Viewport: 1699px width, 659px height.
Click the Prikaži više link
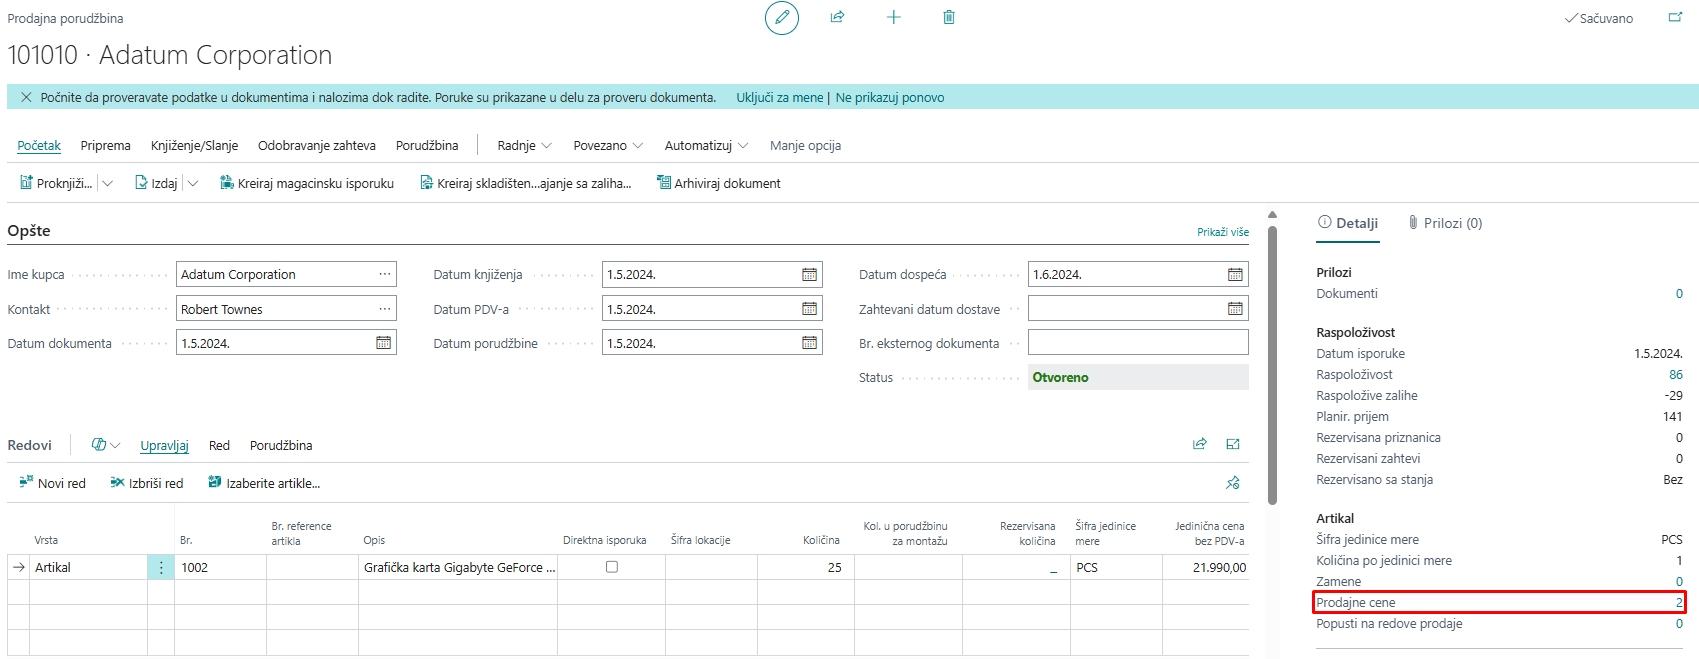(1222, 232)
